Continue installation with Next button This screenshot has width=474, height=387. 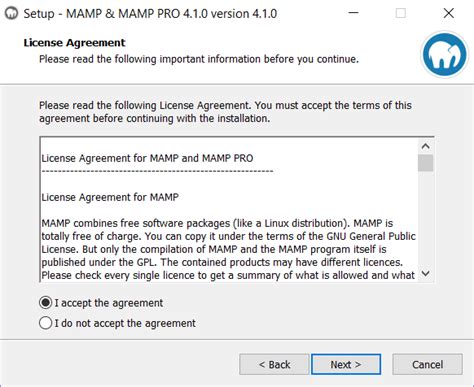tap(346, 364)
